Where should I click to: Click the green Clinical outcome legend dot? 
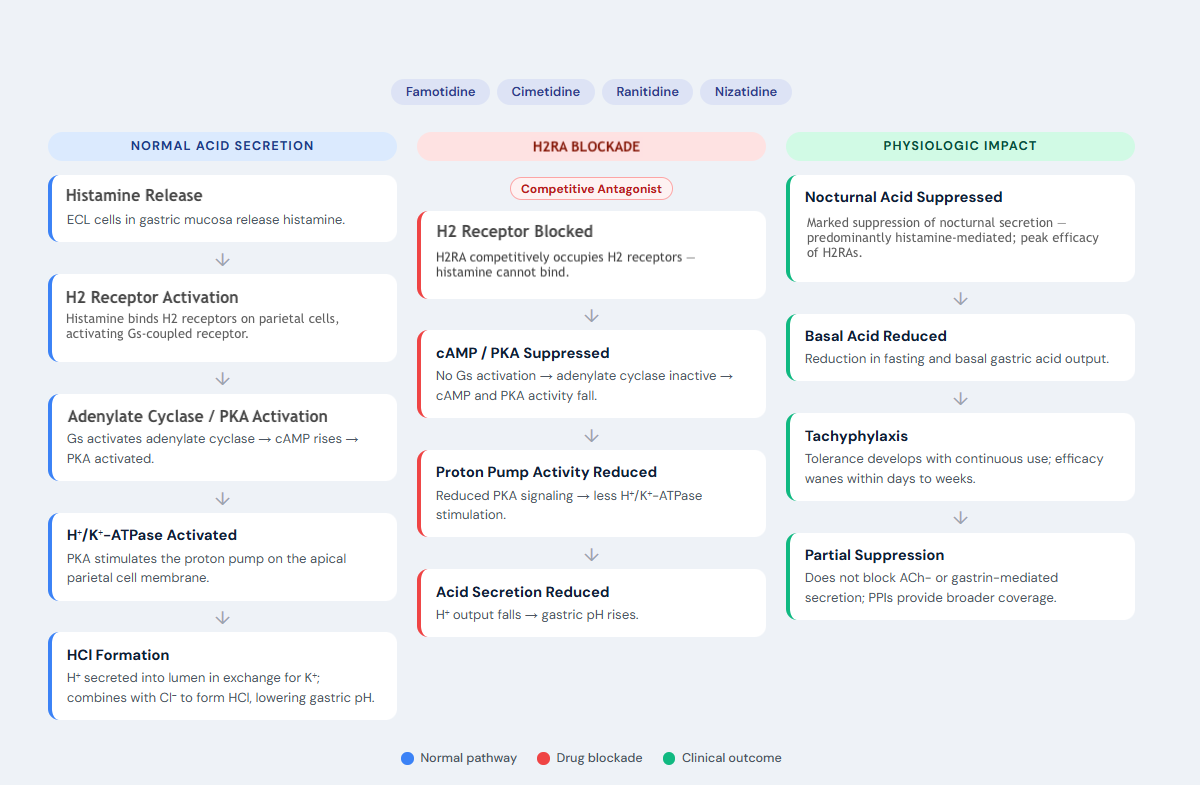[x=669, y=758]
